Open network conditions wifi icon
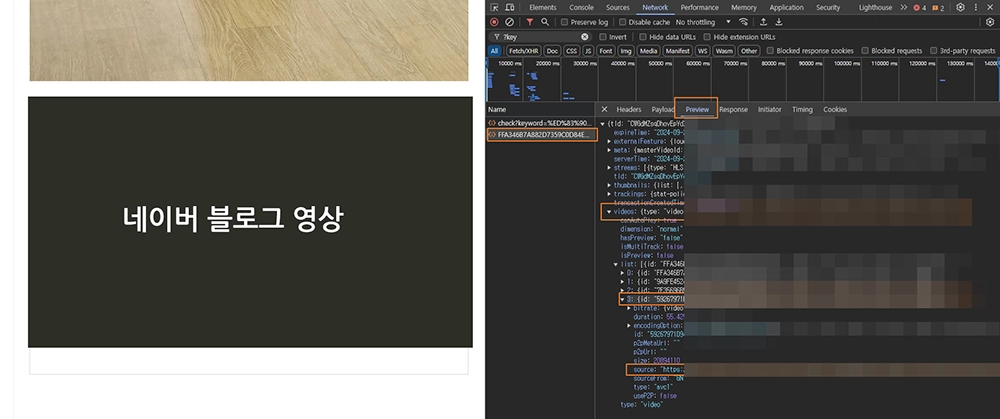The height and width of the screenshot is (419, 1000). coord(743,22)
